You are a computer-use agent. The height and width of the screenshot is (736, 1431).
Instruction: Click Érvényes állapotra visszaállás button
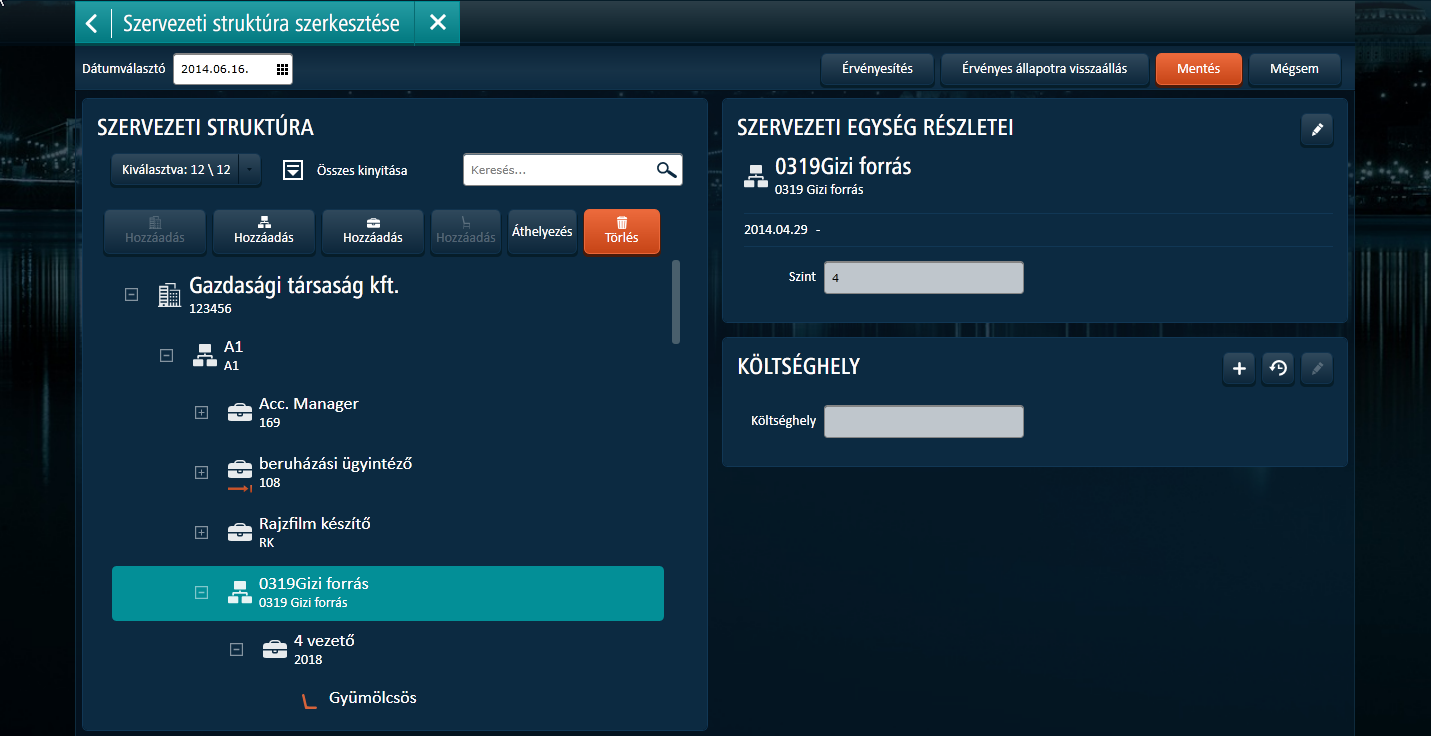(1044, 69)
